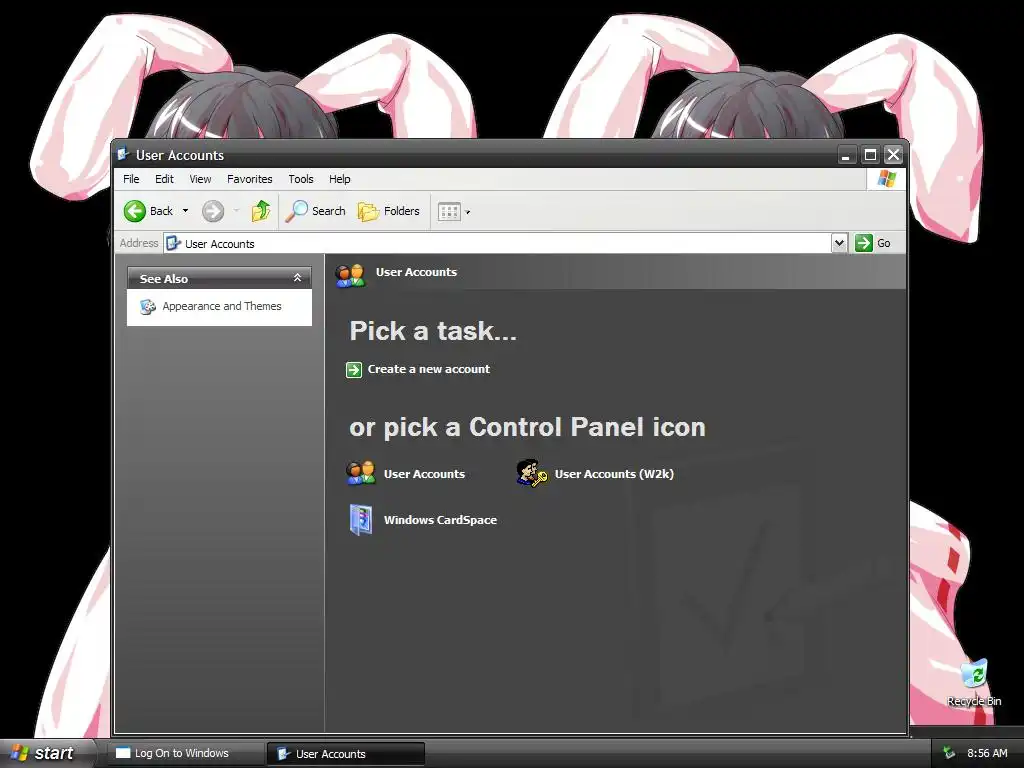1024x768 pixels.
Task: Open the Forward history dropdown arrow
Action: tap(236, 211)
